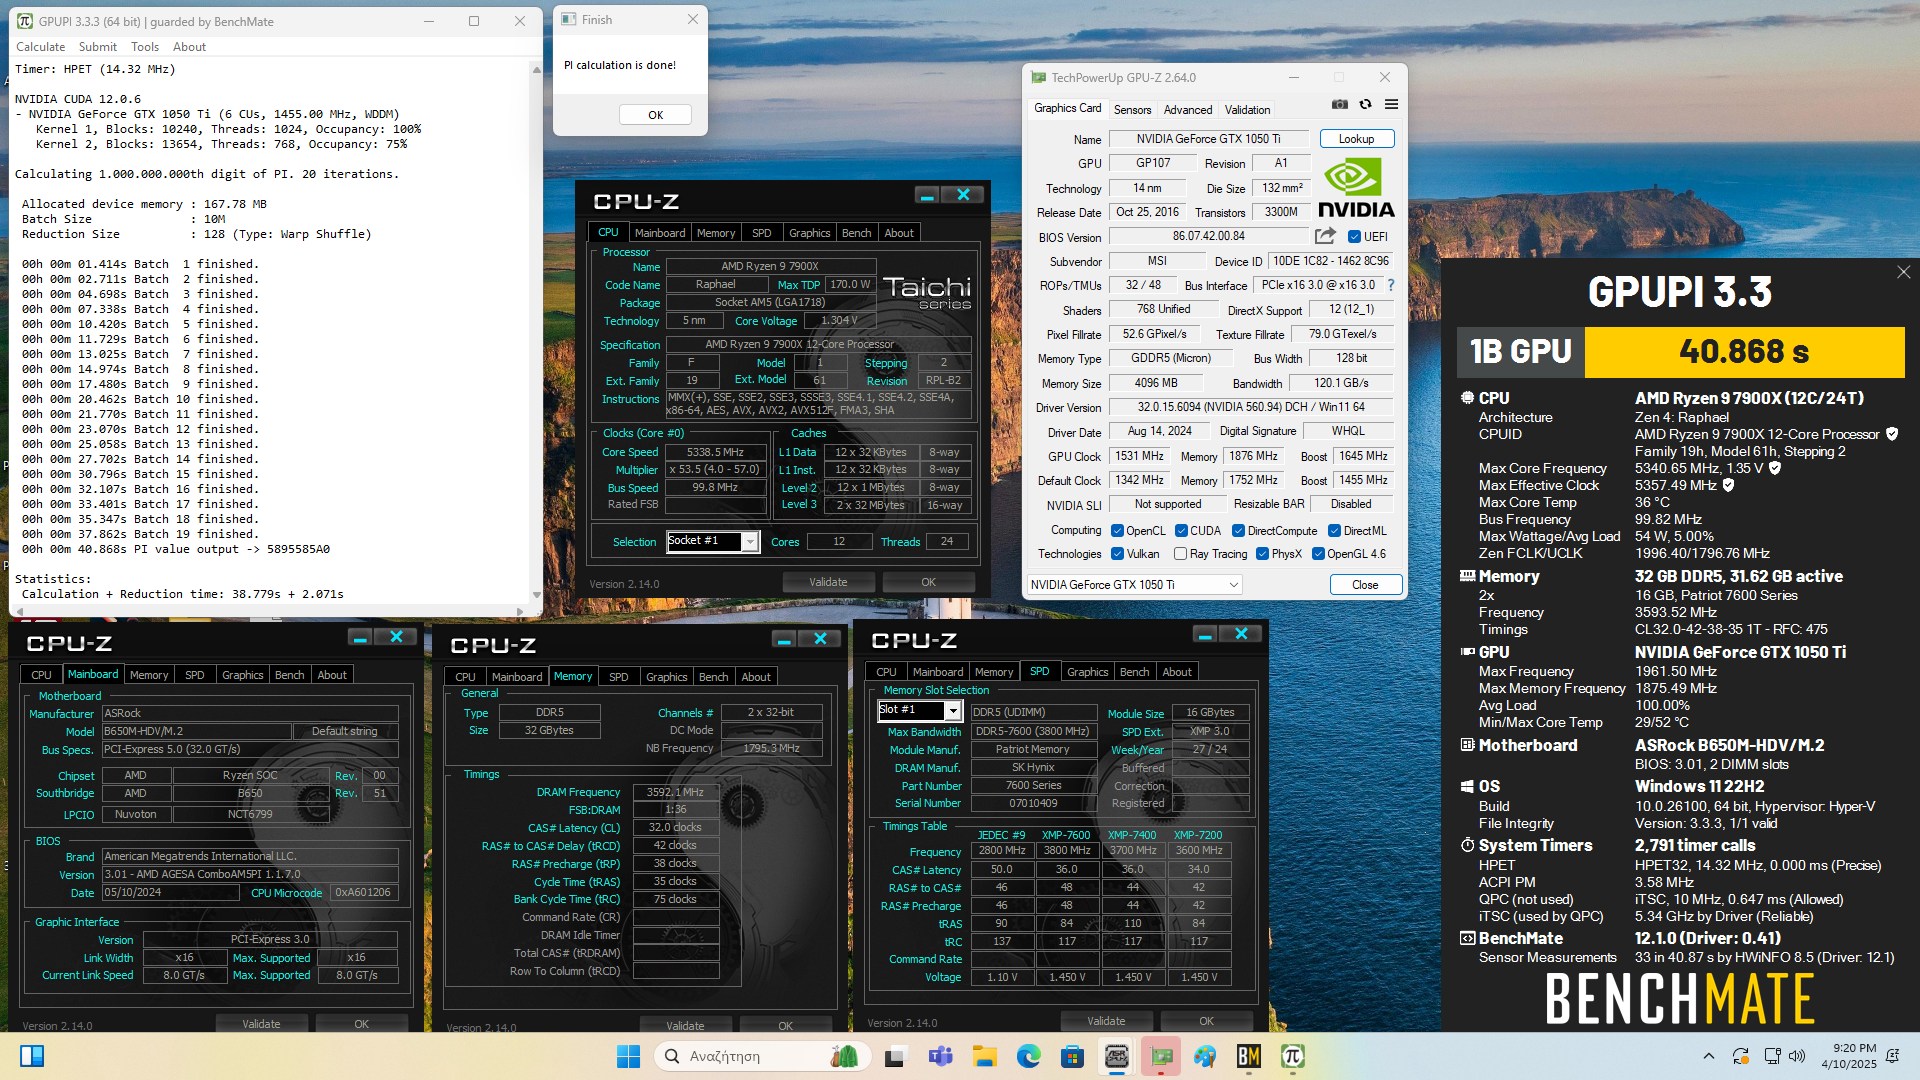Image resolution: width=1920 pixels, height=1080 pixels.
Task: Open the Tools menu in GPUPI
Action: click(x=145, y=47)
